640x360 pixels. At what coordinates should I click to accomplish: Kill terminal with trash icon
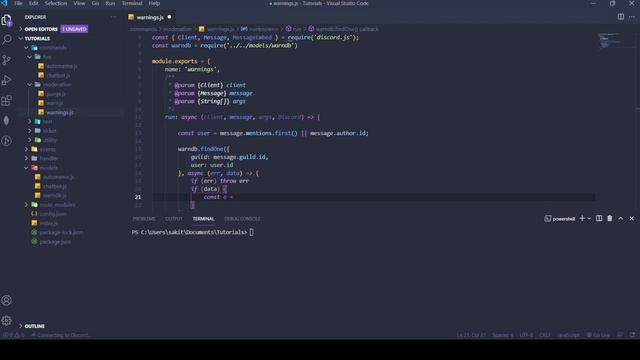610,219
